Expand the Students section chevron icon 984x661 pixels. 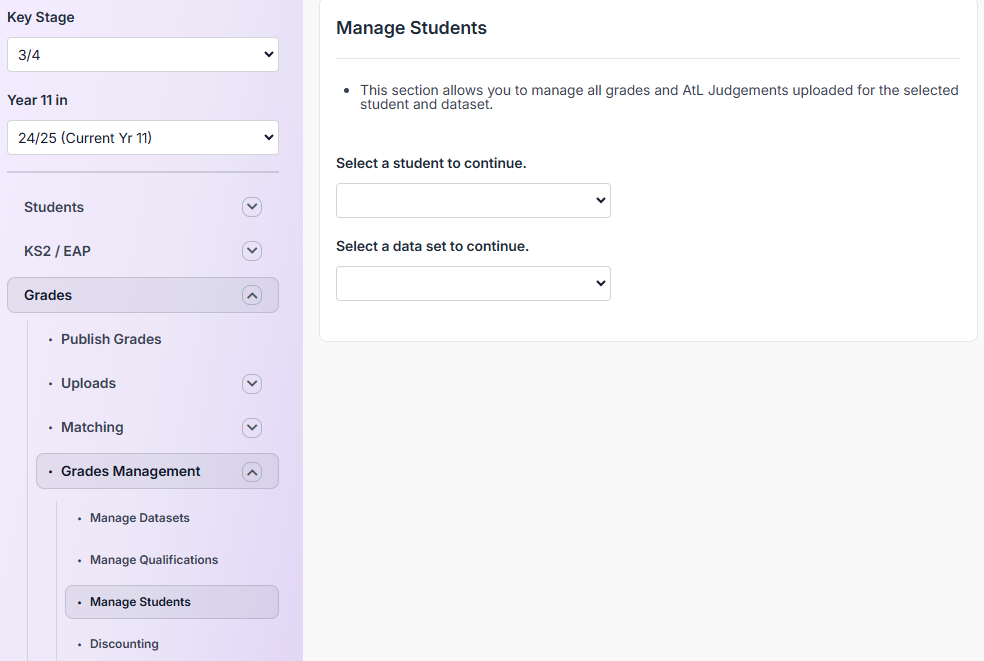252,207
